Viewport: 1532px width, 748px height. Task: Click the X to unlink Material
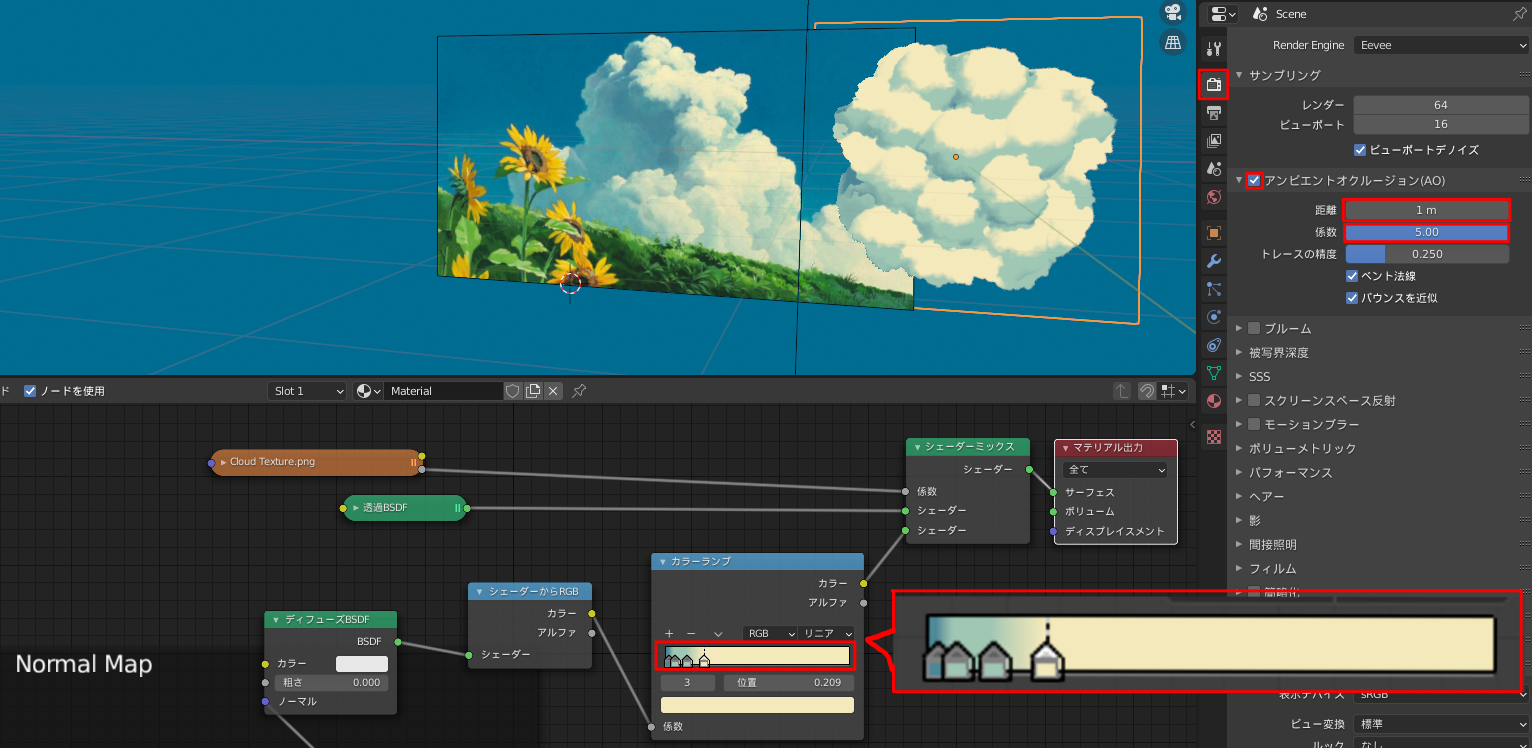(553, 391)
